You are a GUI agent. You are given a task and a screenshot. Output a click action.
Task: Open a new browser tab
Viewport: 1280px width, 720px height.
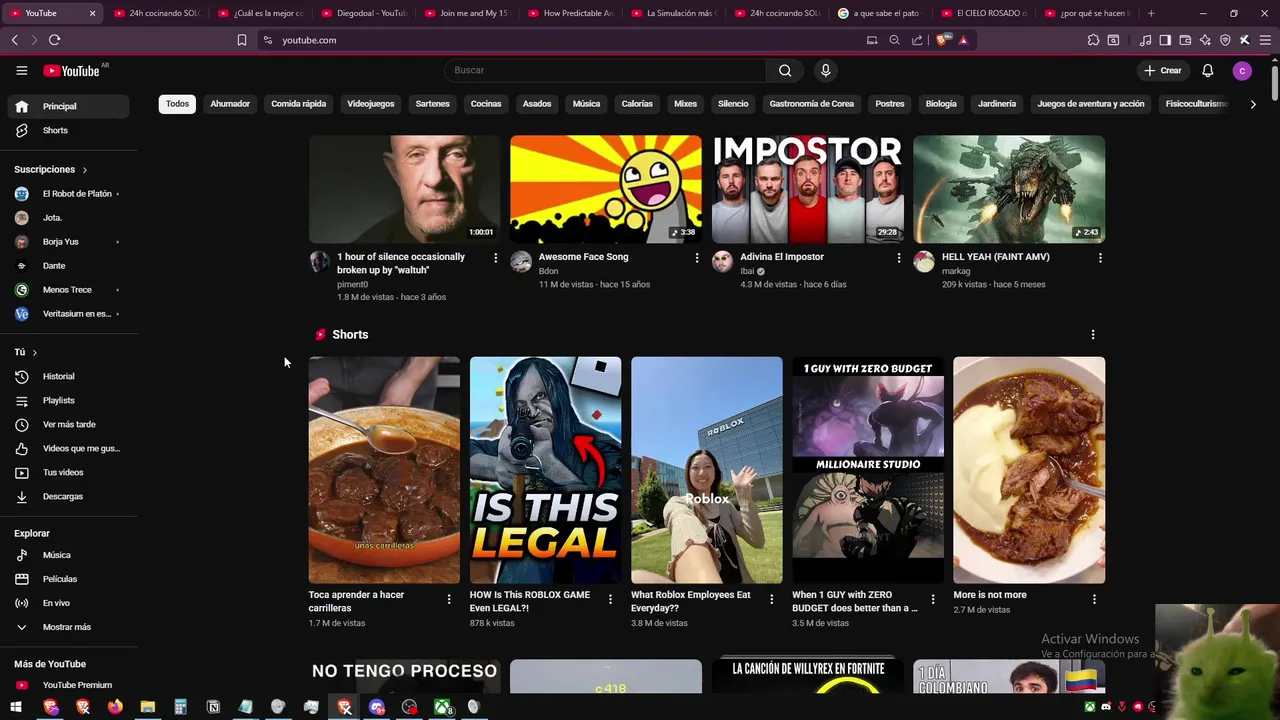[x=1151, y=13]
